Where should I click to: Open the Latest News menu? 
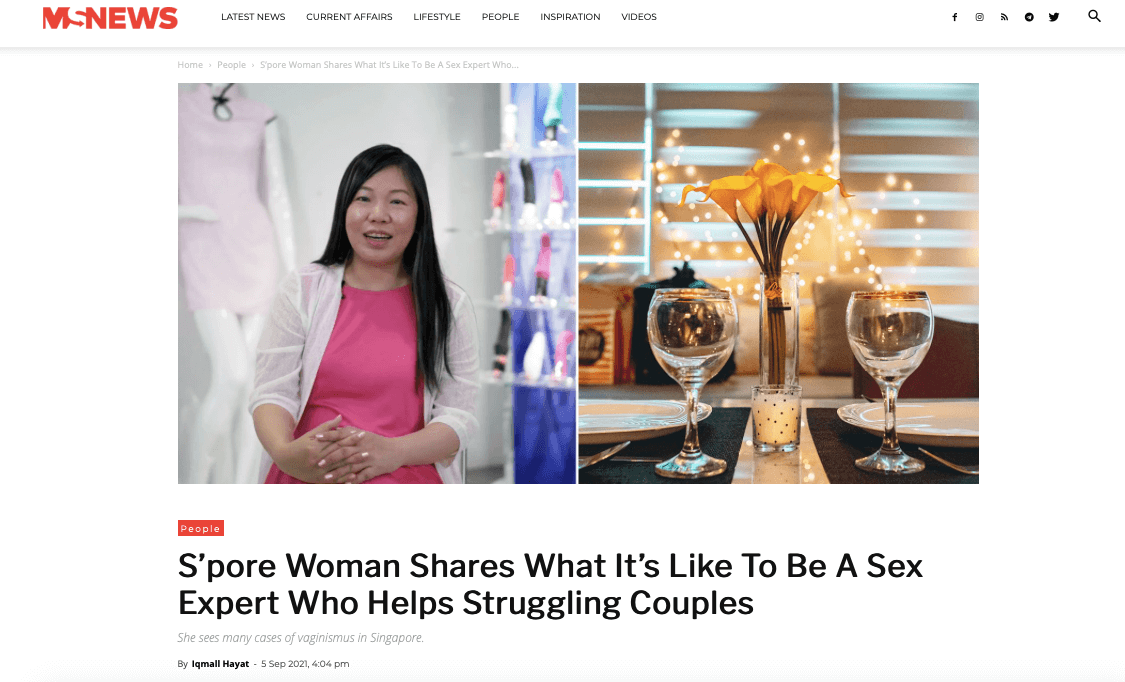tap(253, 16)
